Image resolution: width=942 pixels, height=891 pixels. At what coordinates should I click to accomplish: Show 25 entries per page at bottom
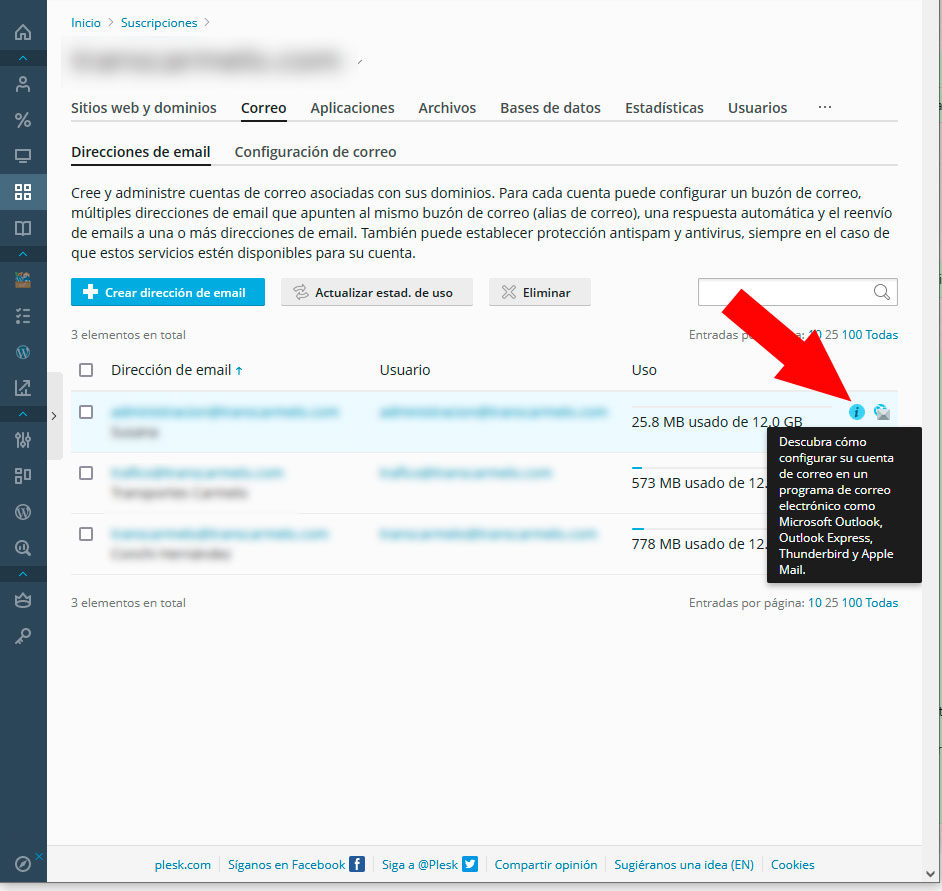(831, 603)
